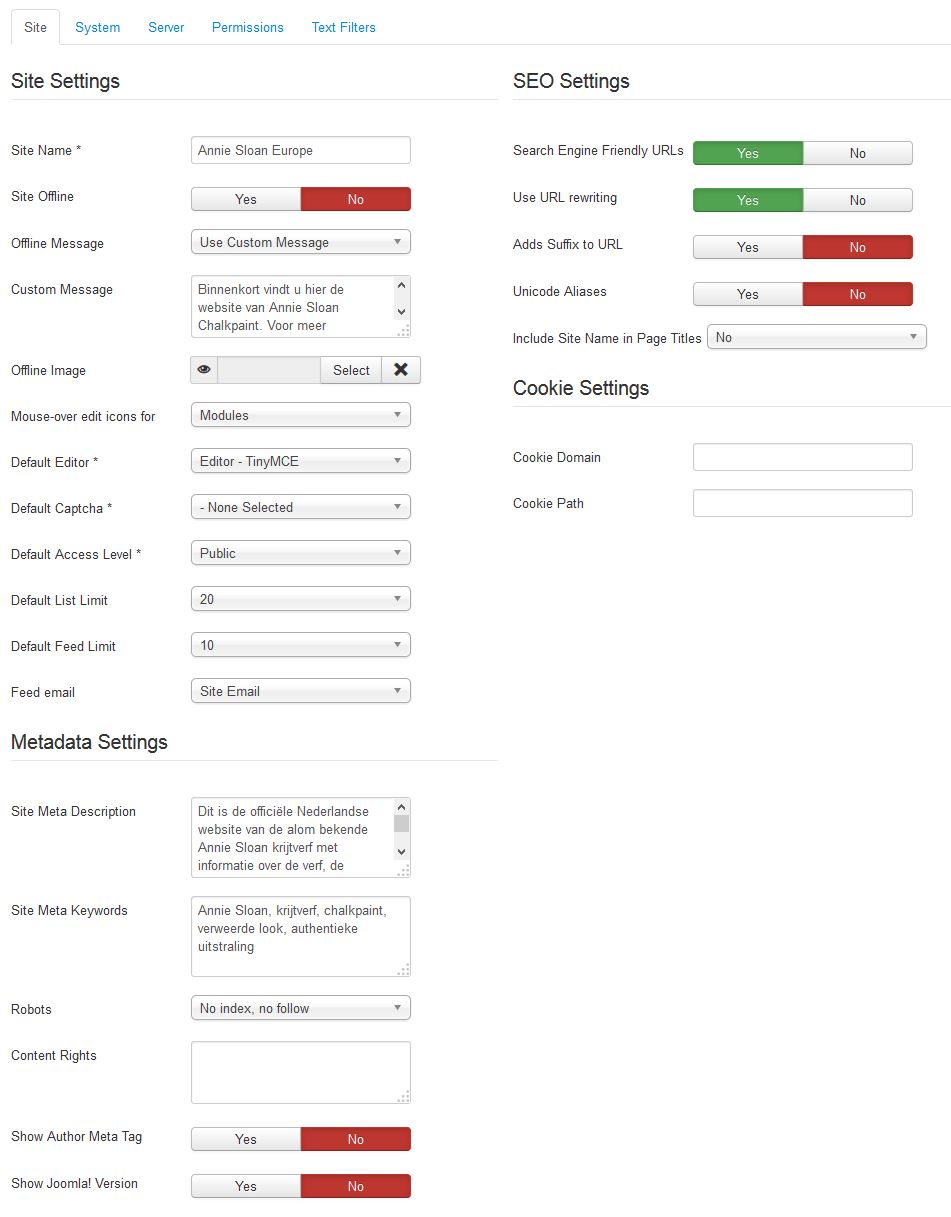The width and height of the screenshot is (951, 1217).
Task: Set Site Offline to No
Action: pyautogui.click(x=356, y=199)
